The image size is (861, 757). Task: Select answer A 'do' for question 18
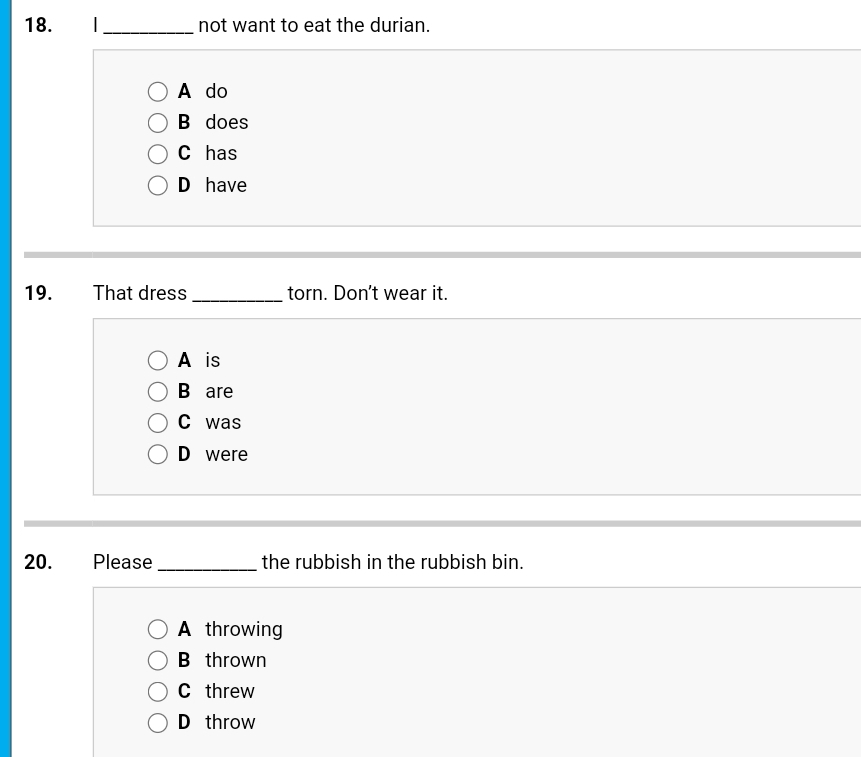pos(157,91)
